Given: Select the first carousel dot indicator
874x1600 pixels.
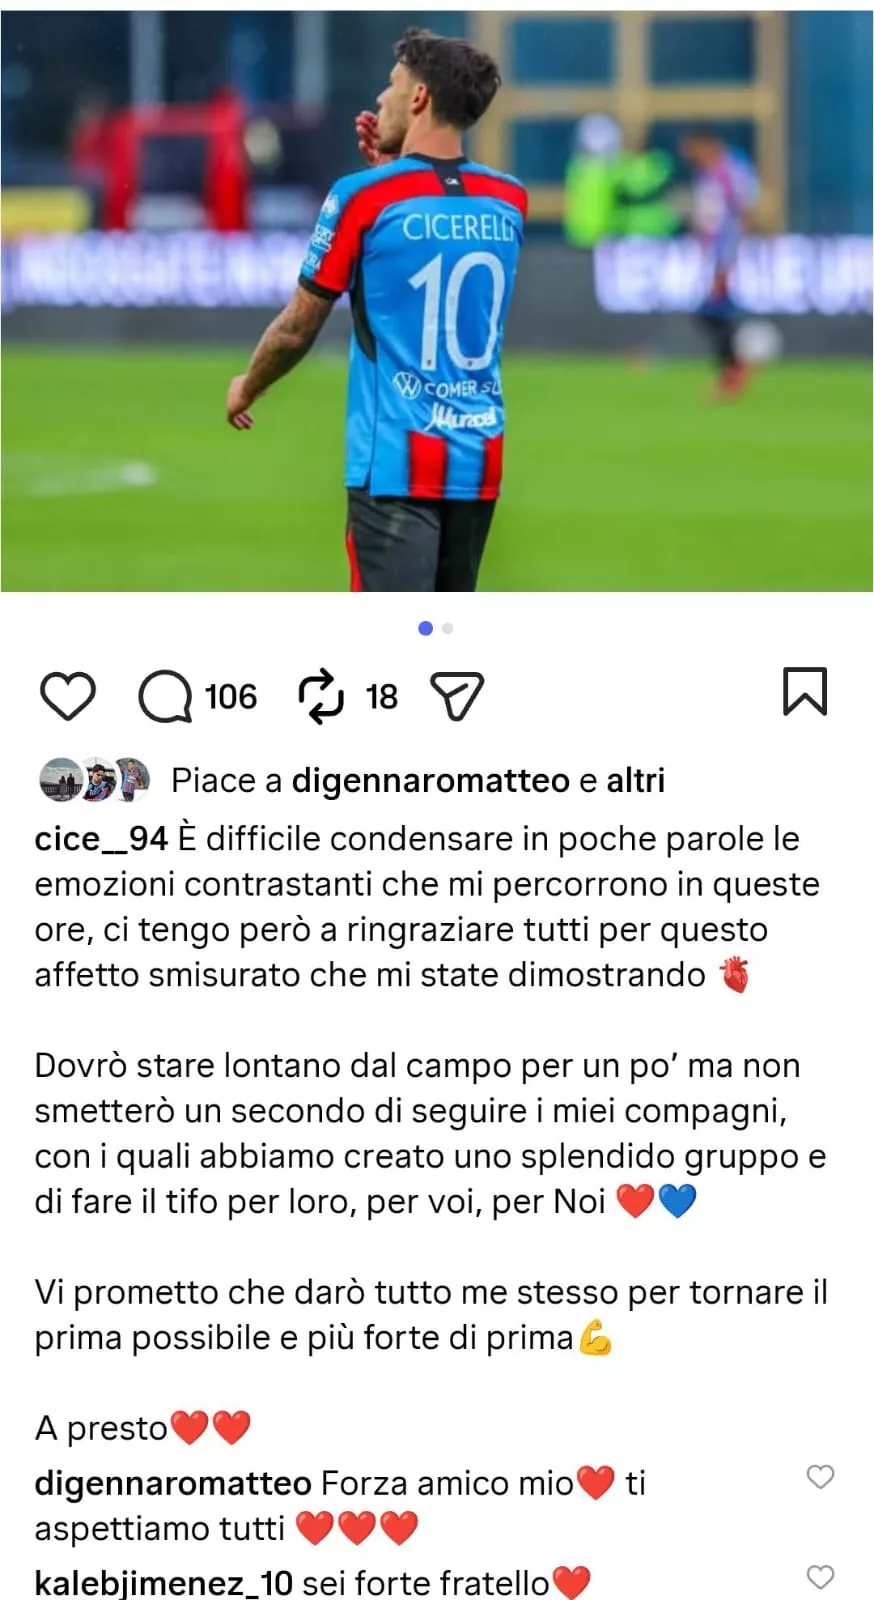Looking at the screenshot, I should pos(425,628).
